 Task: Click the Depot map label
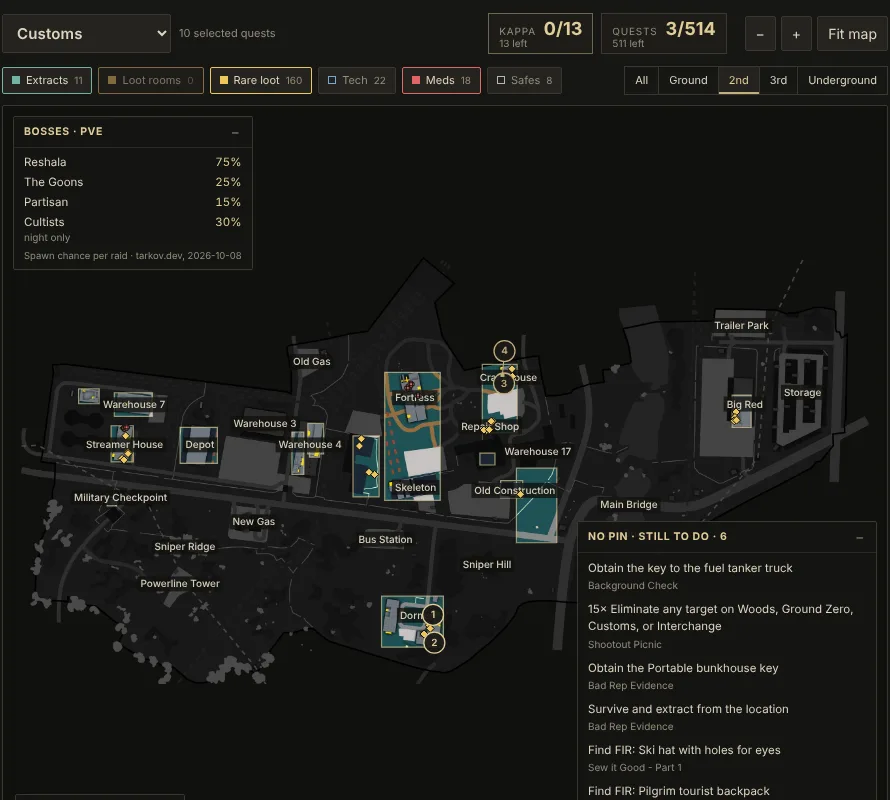tap(200, 445)
